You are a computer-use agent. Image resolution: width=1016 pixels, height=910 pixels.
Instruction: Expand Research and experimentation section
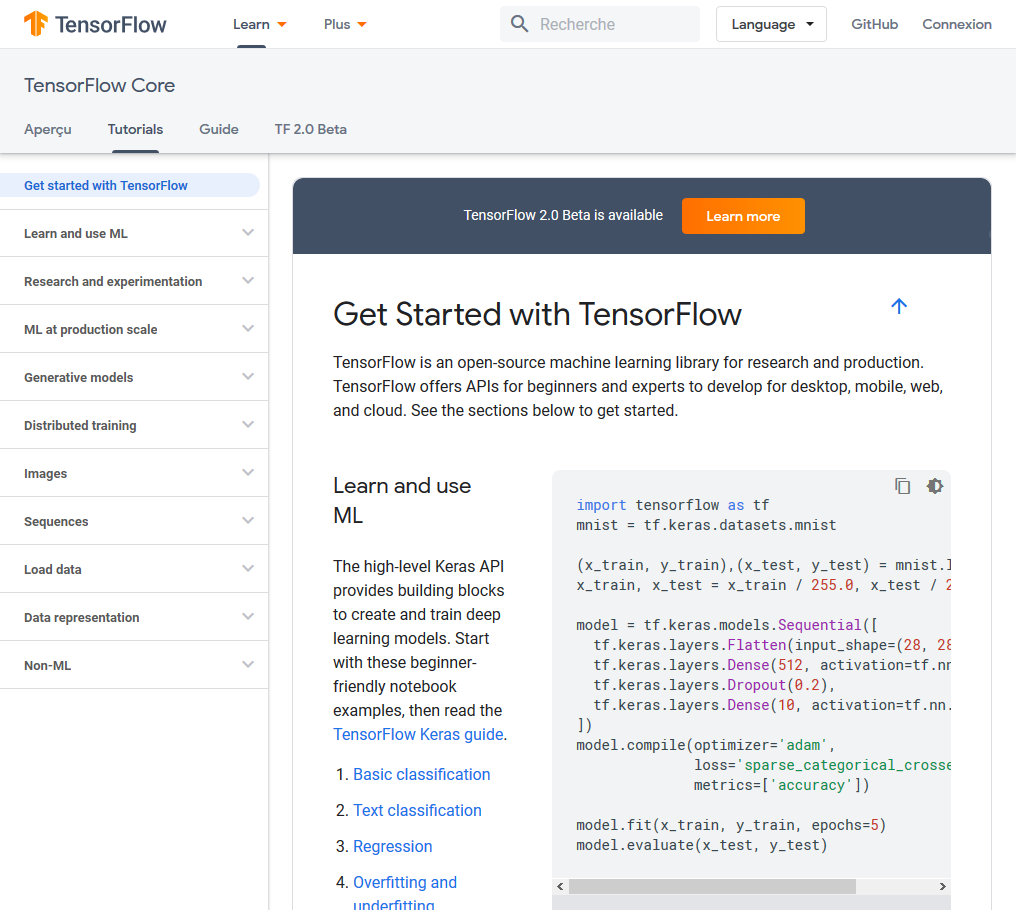[134, 281]
